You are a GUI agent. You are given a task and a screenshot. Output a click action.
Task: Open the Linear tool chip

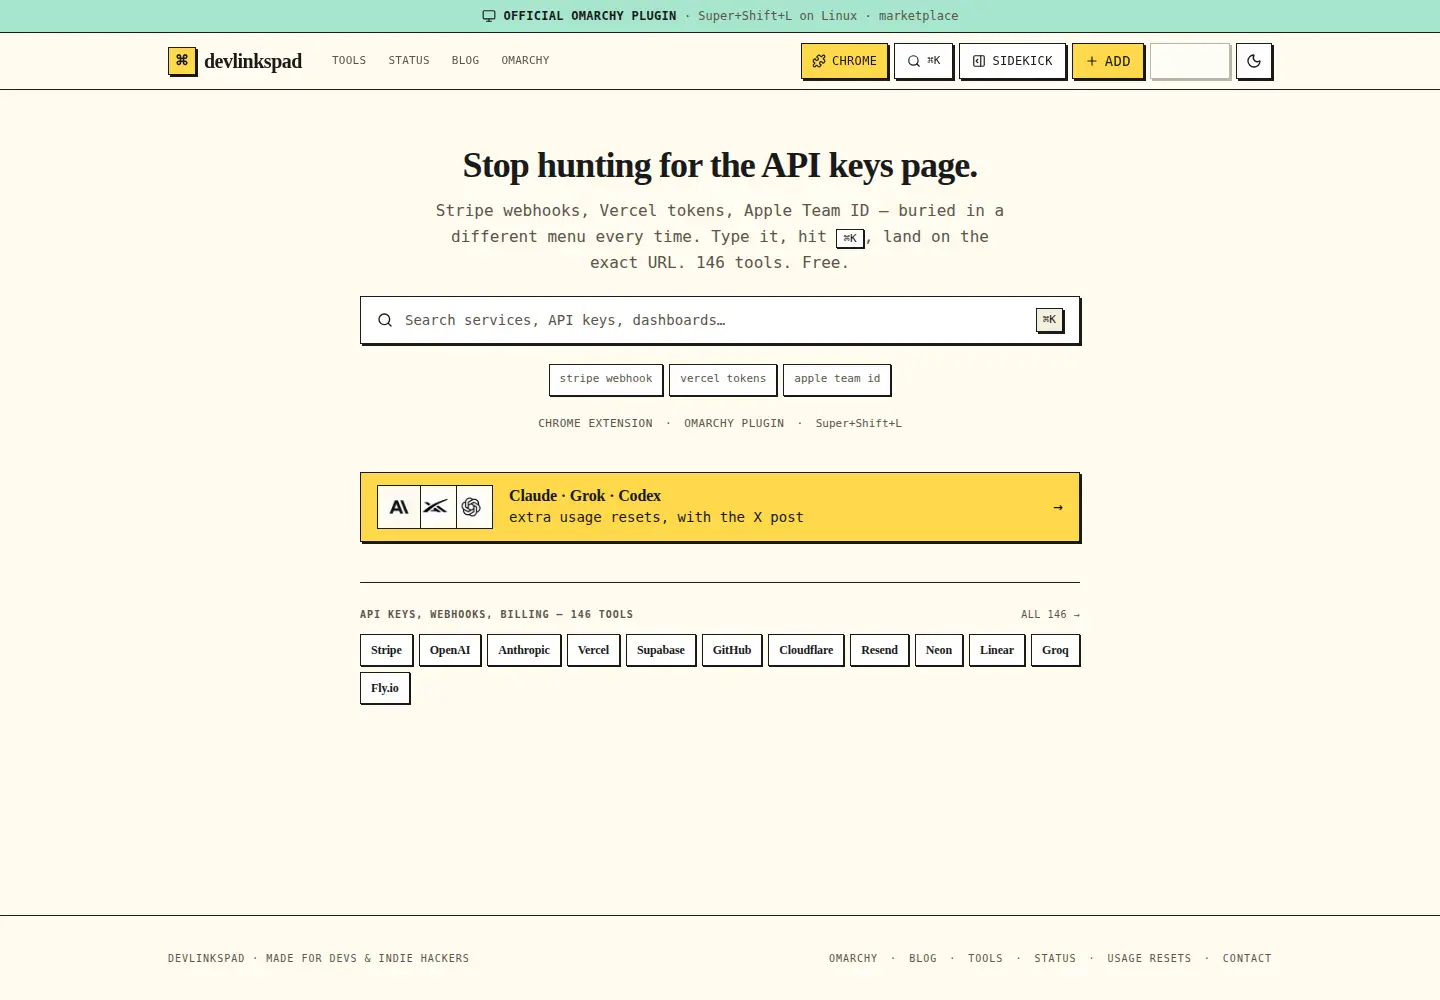[997, 650]
